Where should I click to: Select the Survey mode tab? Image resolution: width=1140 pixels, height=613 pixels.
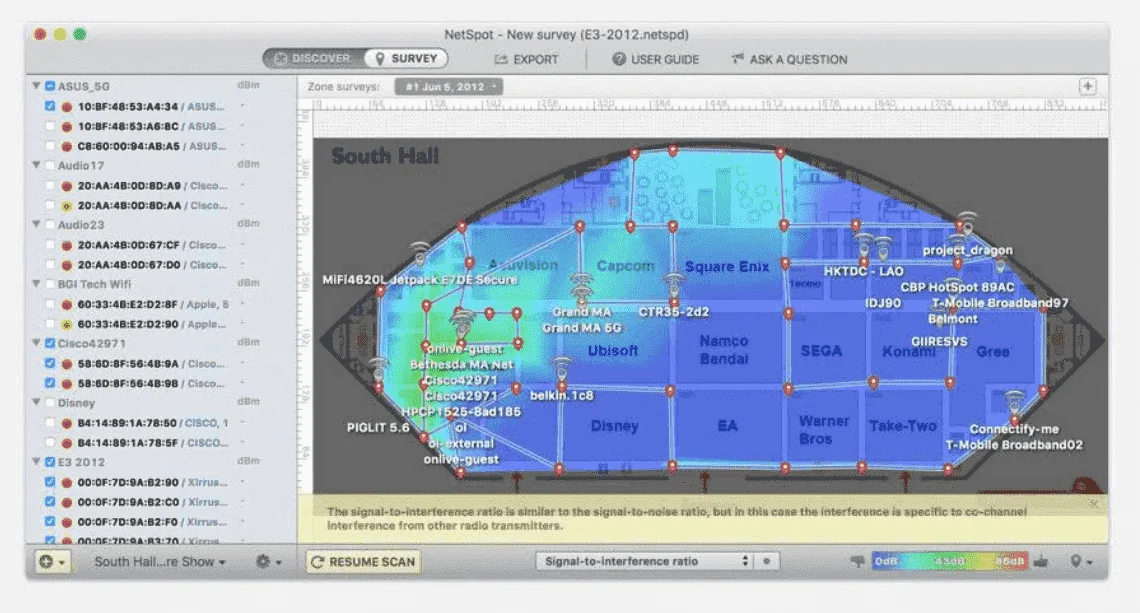(x=406, y=58)
